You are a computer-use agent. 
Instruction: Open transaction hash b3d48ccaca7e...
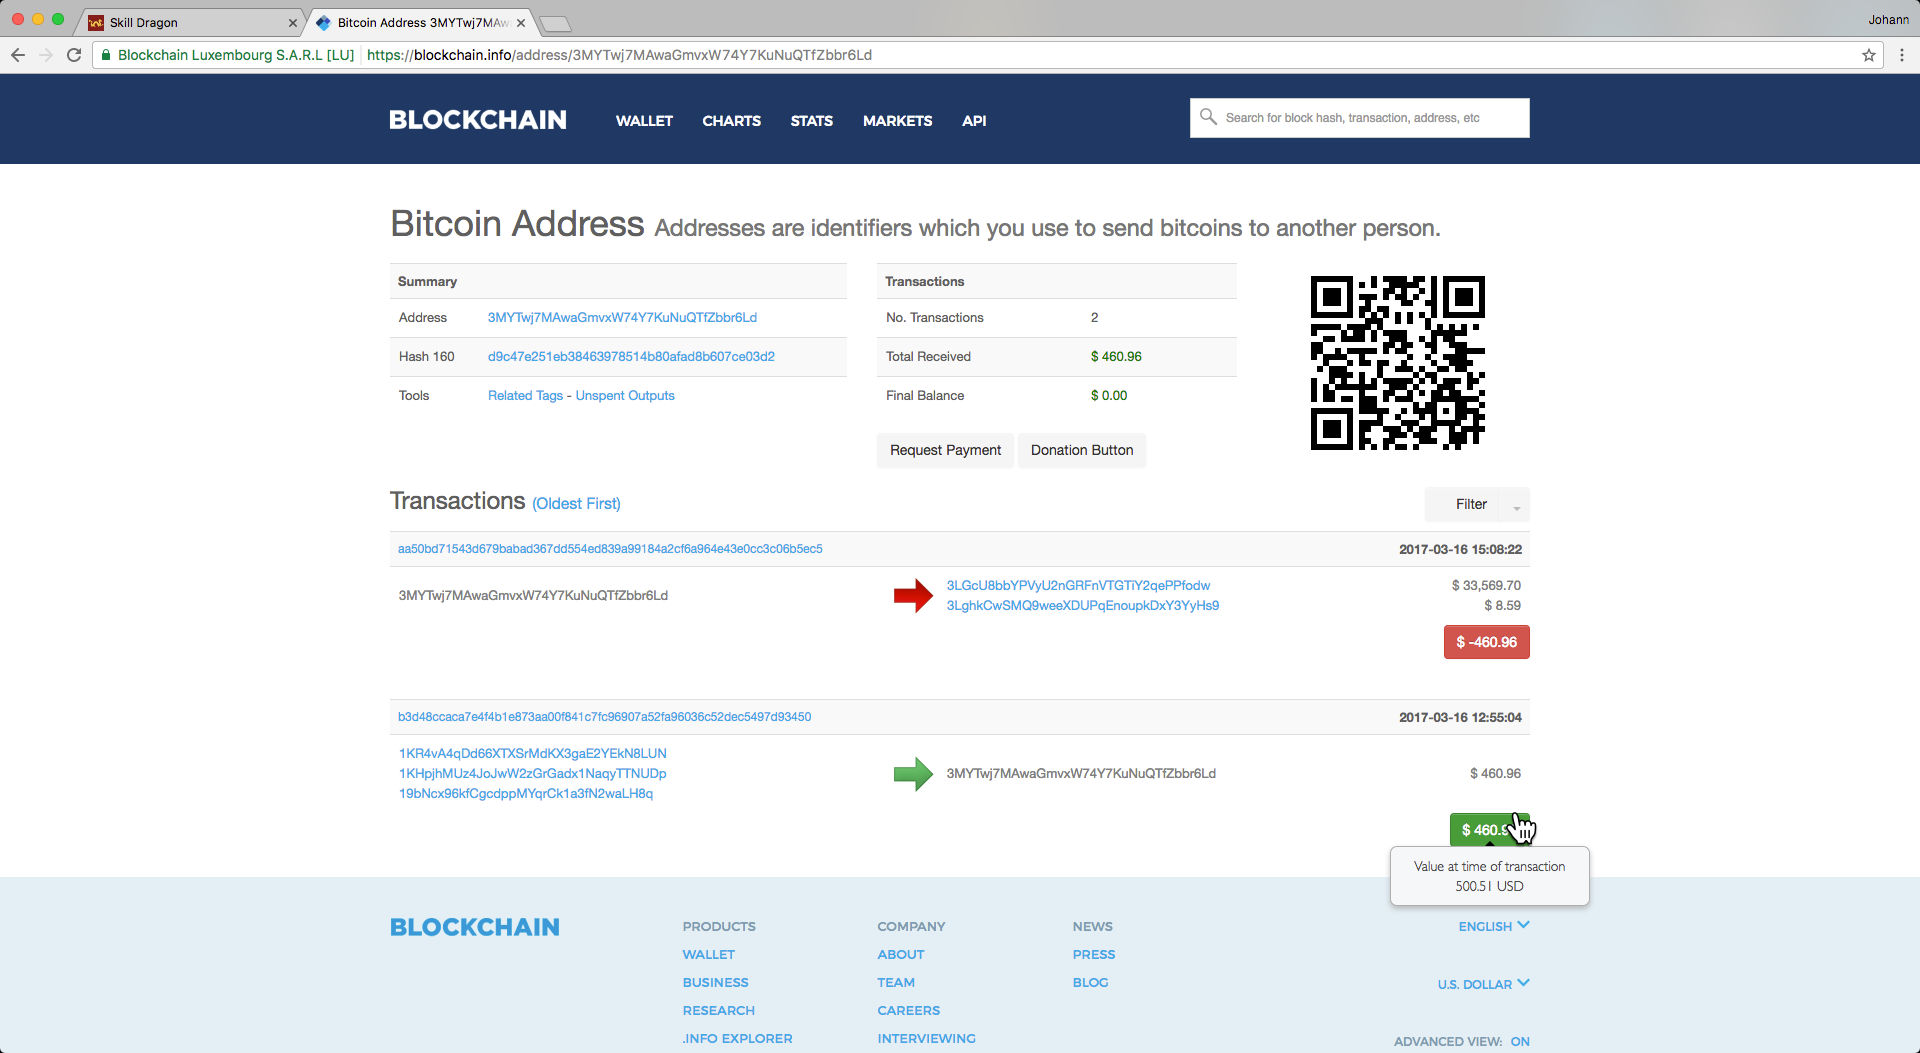604,716
